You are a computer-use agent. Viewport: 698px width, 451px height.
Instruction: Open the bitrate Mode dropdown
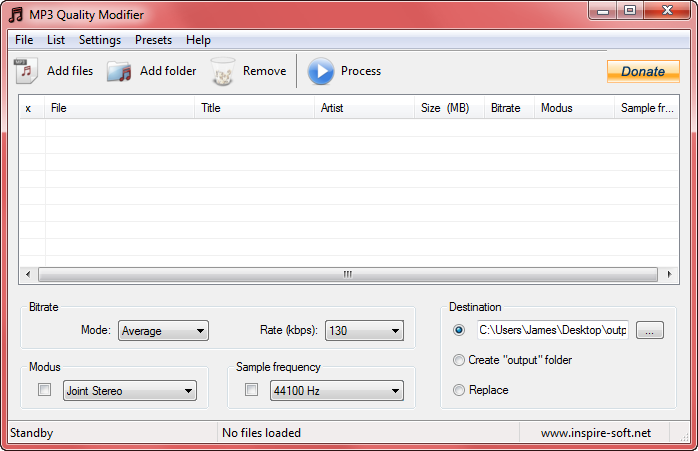[x=163, y=331]
